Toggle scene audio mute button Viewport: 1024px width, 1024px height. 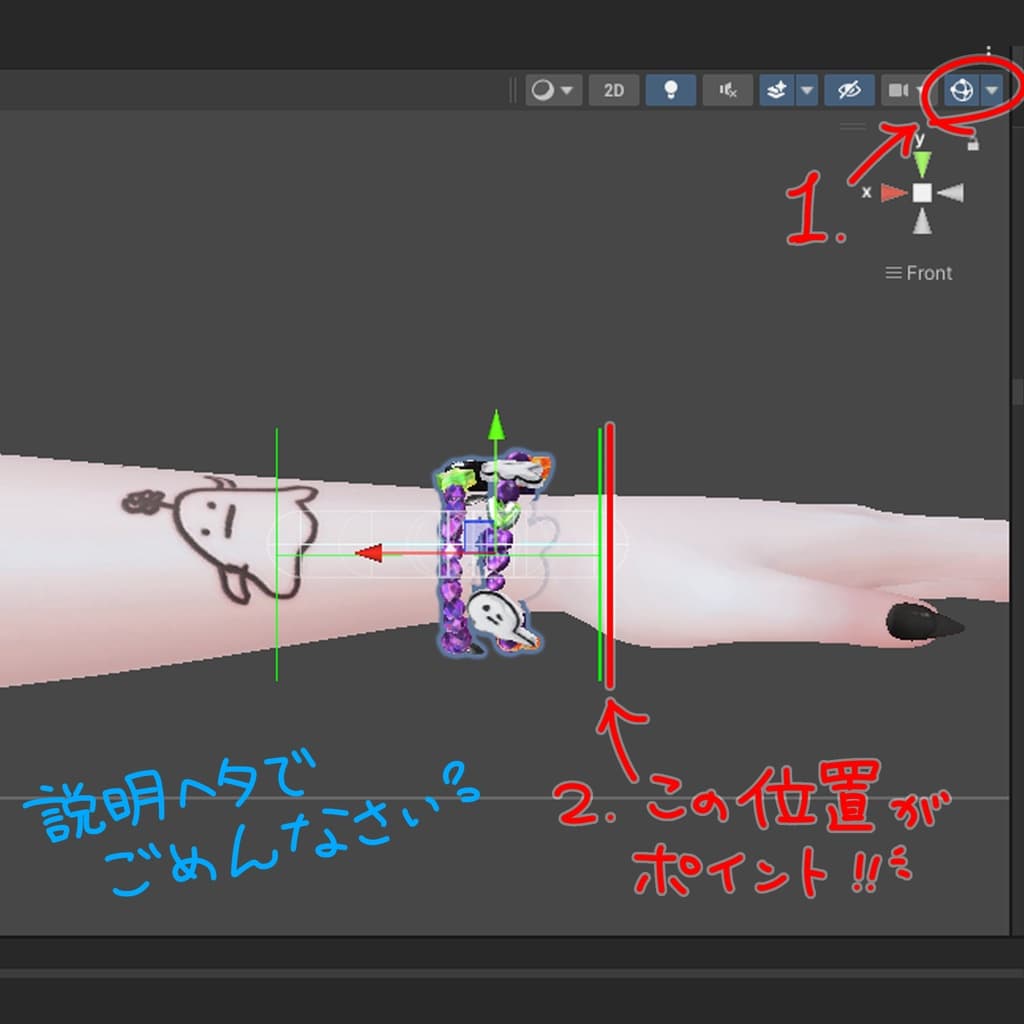[728, 89]
